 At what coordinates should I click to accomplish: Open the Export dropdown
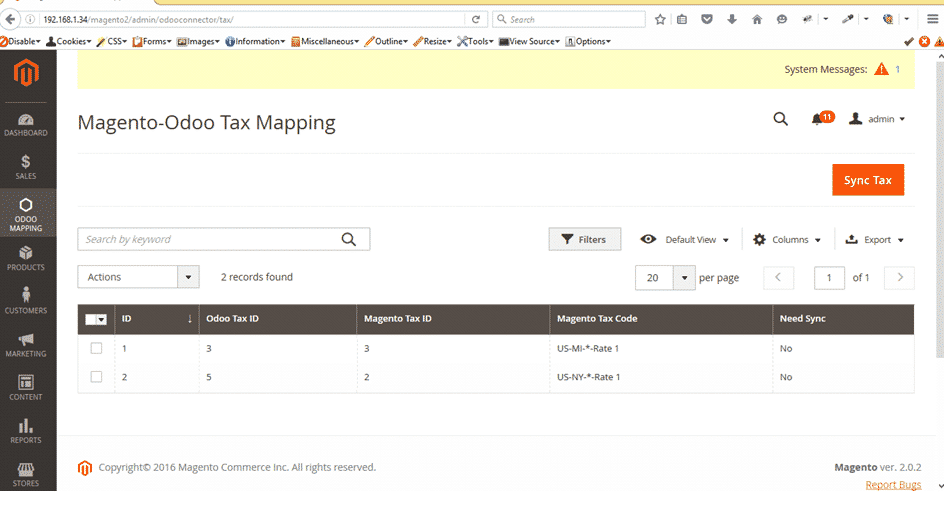coord(875,239)
